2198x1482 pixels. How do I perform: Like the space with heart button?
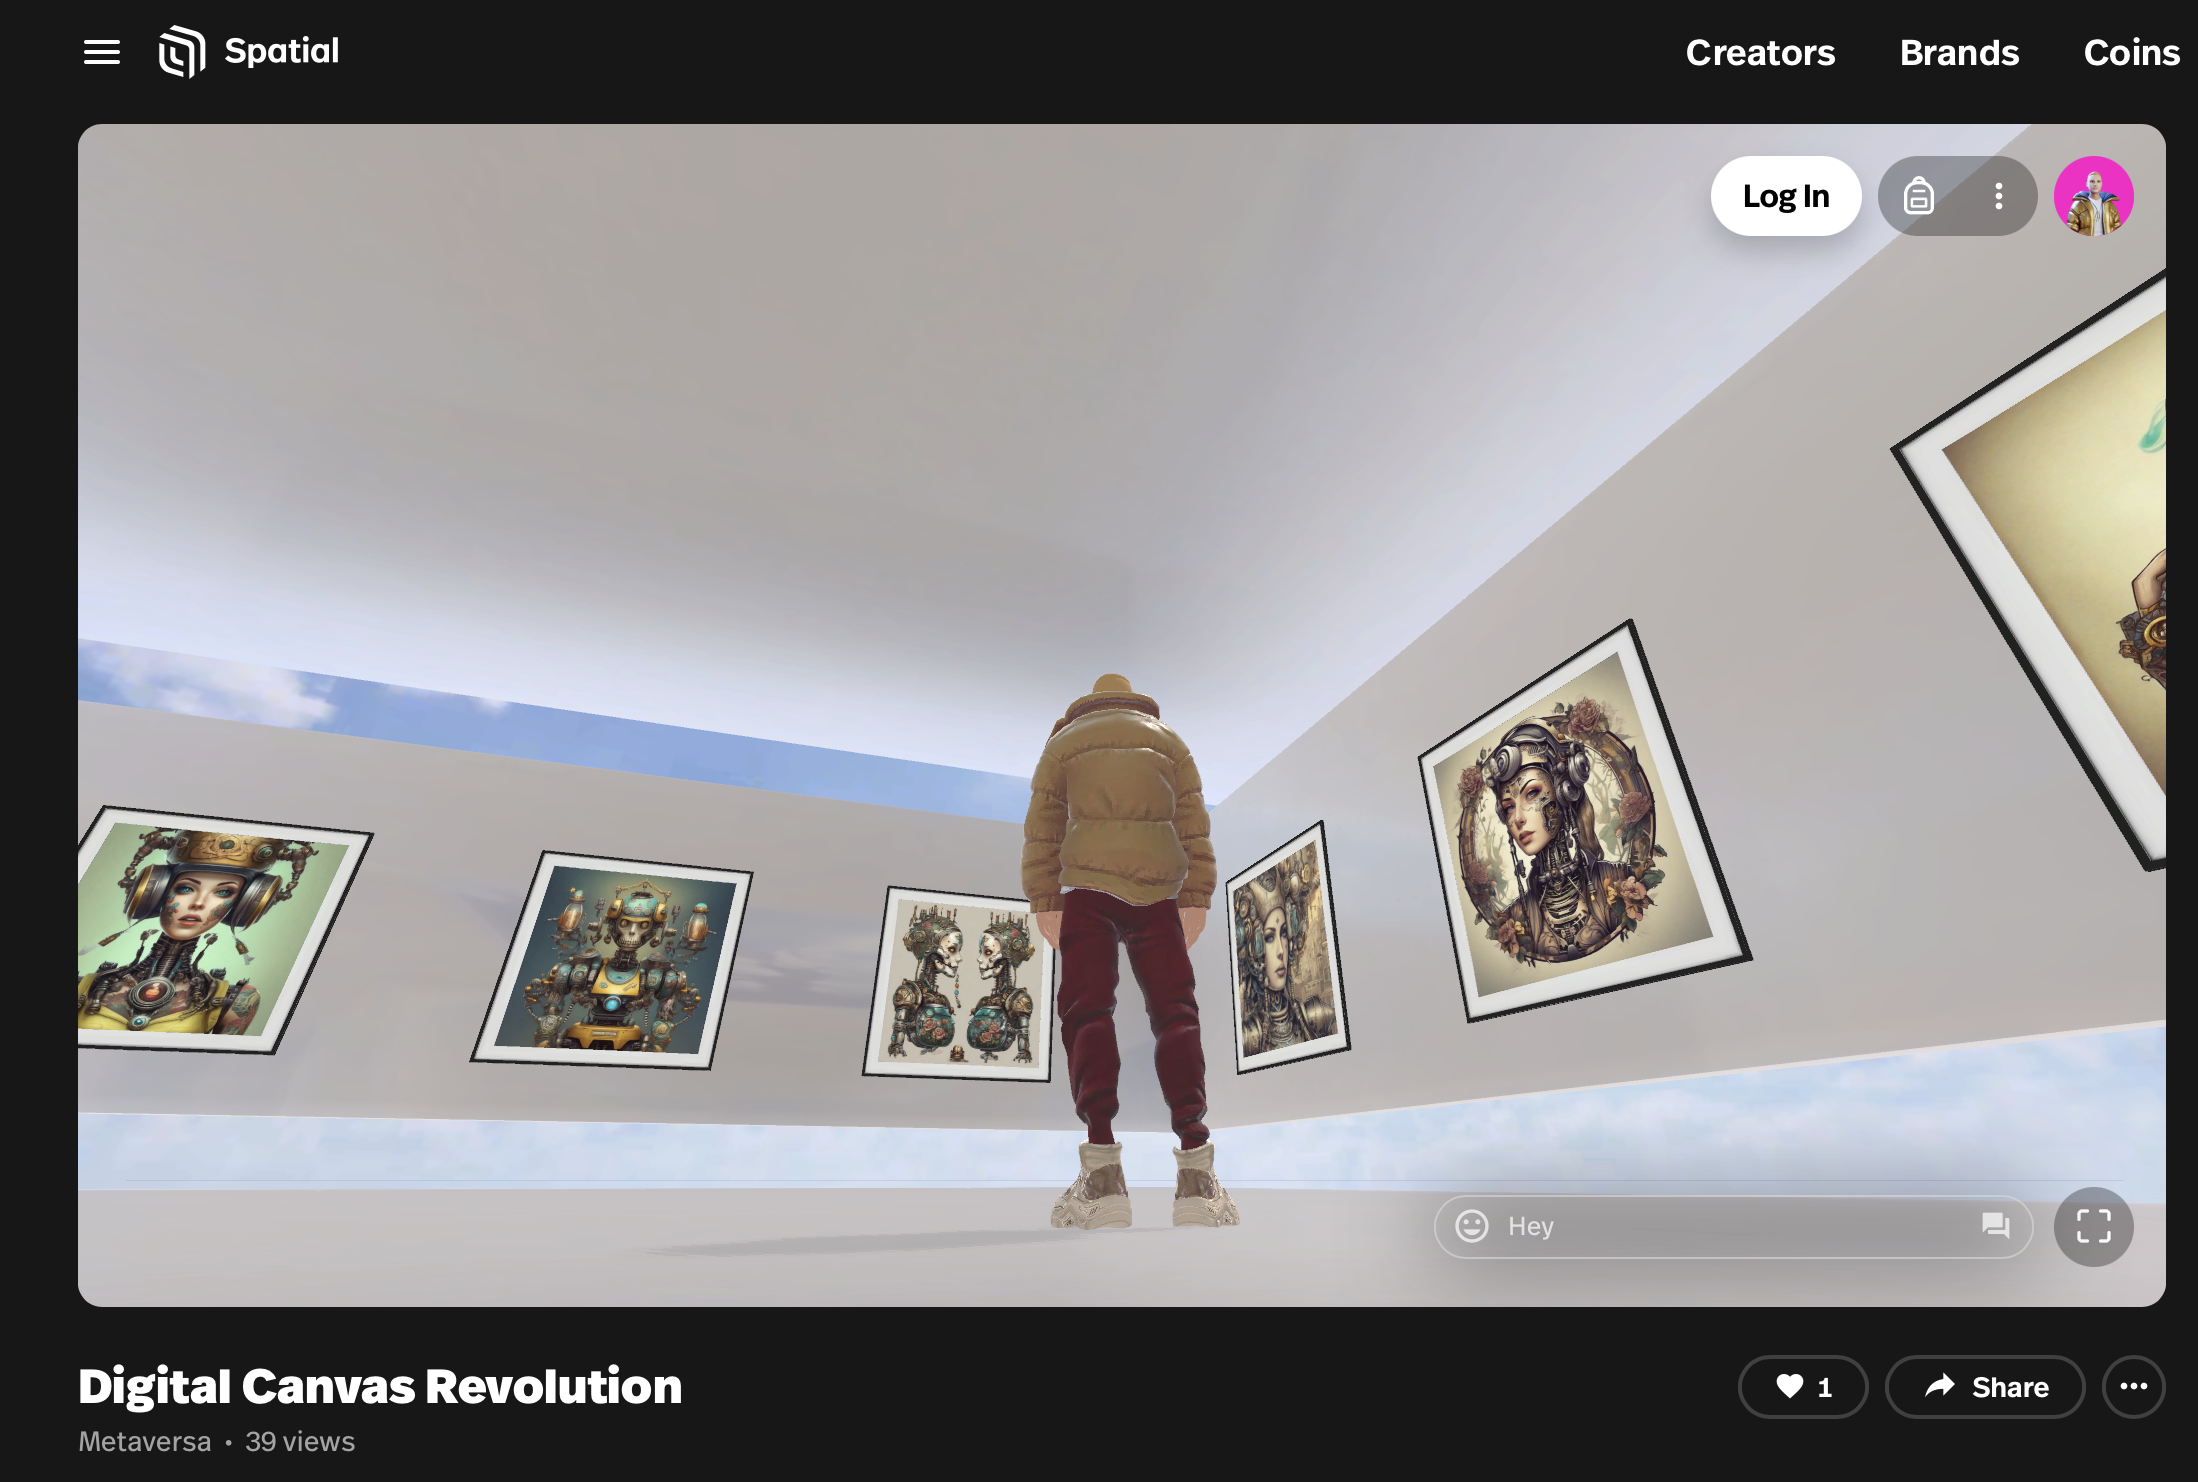[1802, 1387]
